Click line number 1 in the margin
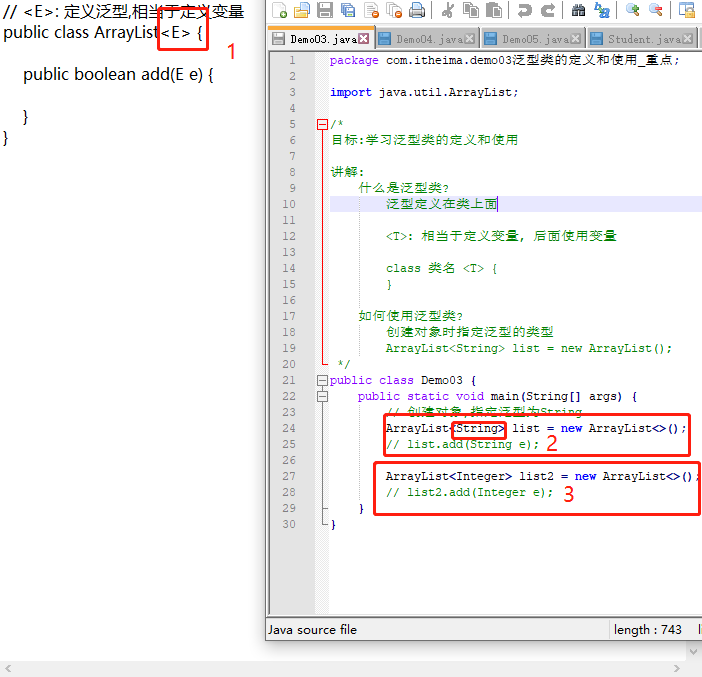The height and width of the screenshot is (677, 702). (292, 60)
